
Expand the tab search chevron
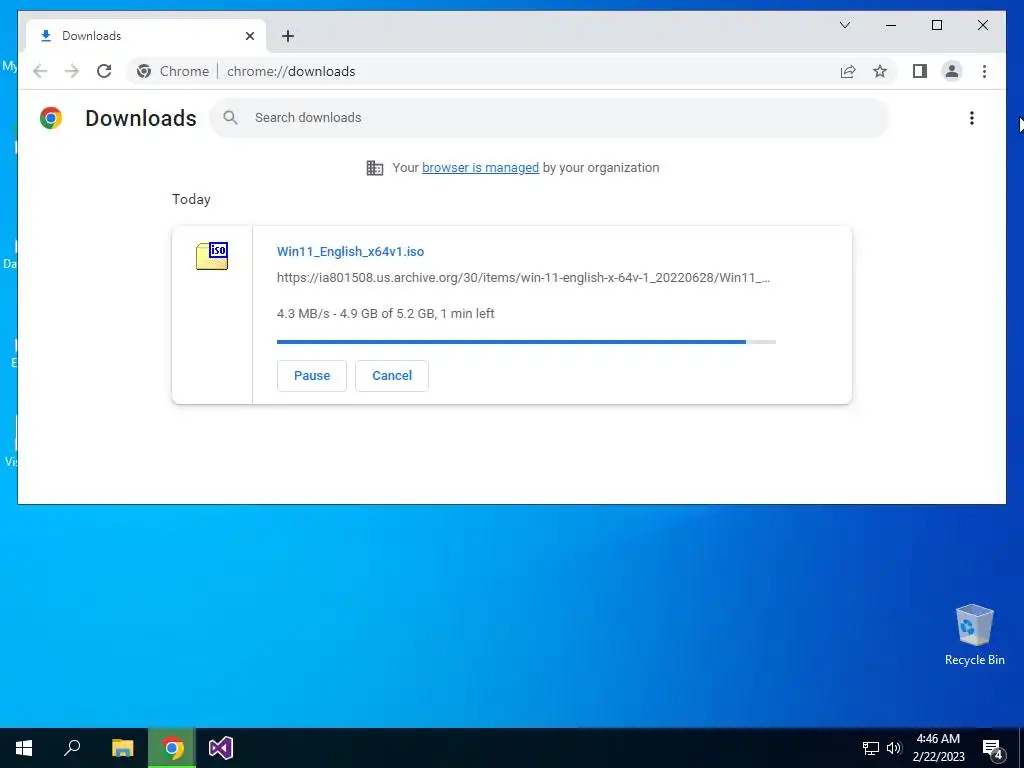(x=844, y=25)
